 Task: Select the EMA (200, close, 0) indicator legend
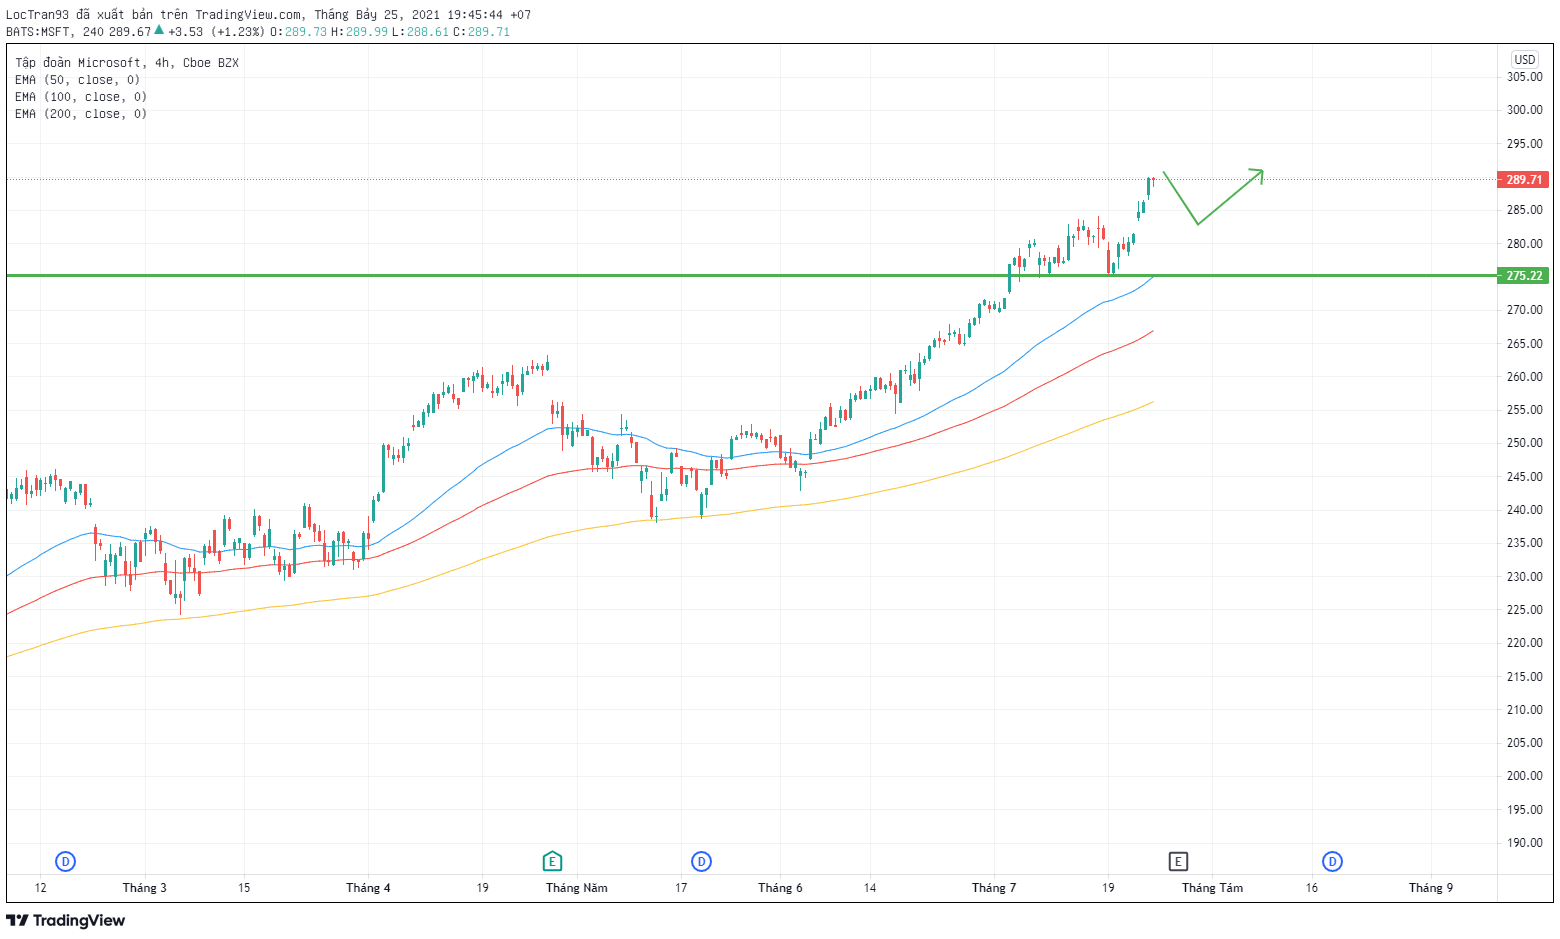81,114
